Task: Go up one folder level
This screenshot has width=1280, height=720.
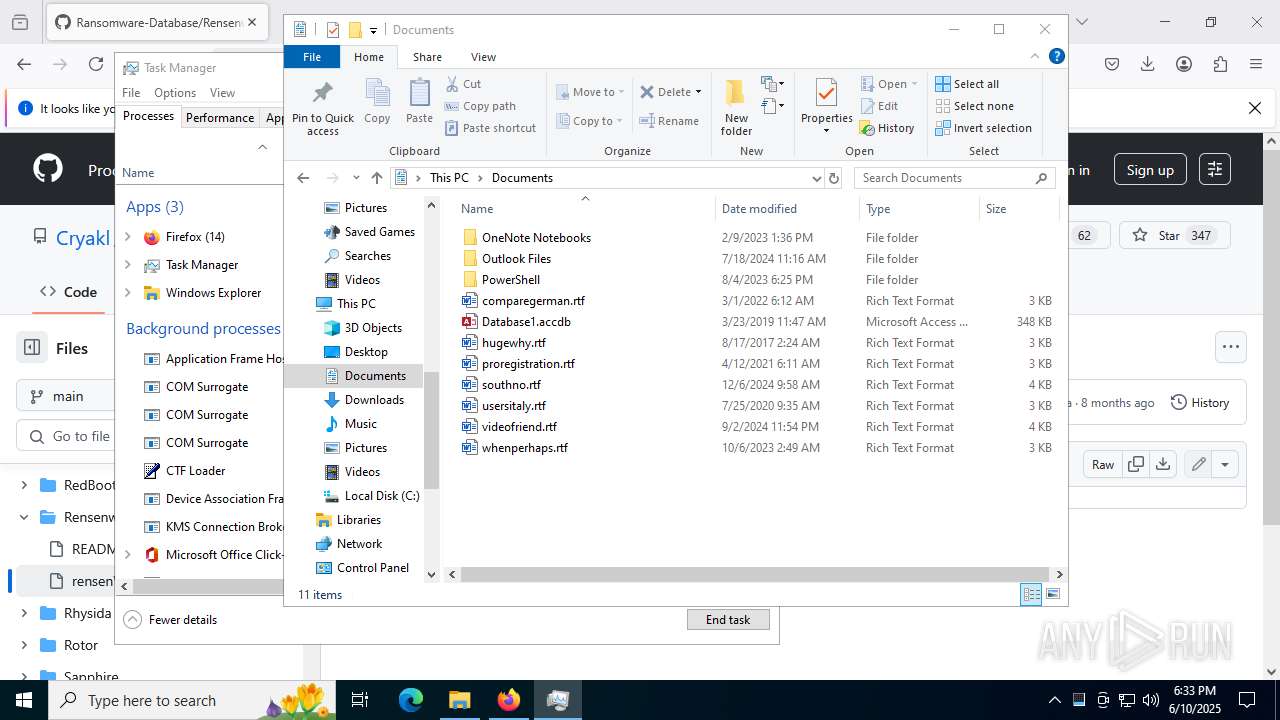Action: (376, 178)
